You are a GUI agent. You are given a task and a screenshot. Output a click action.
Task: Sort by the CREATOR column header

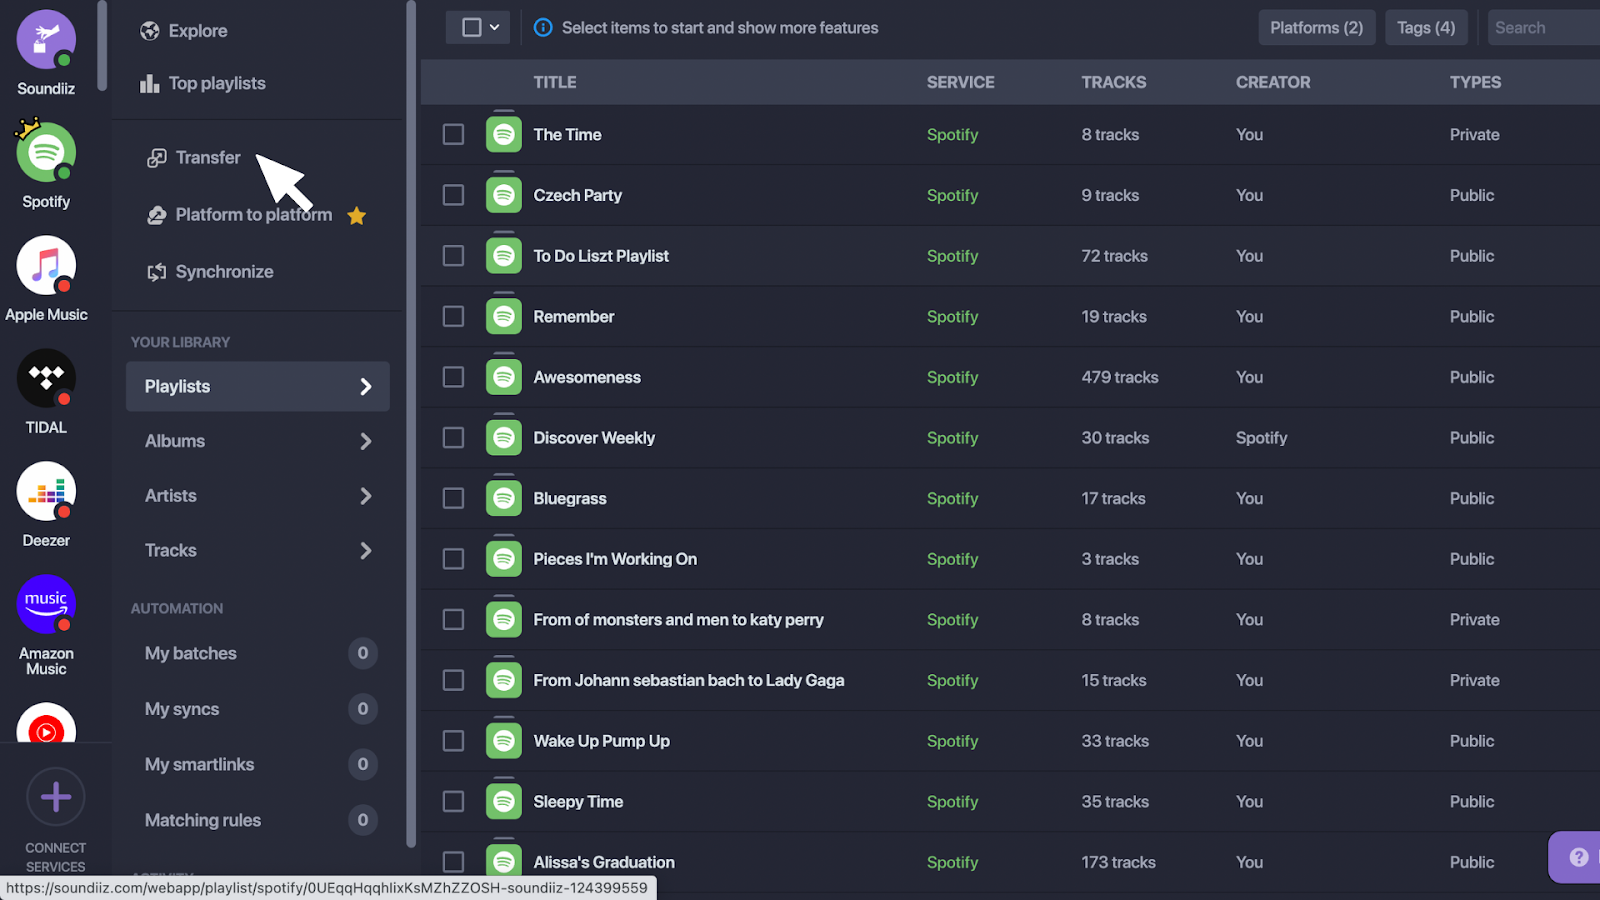coord(1273,82)
